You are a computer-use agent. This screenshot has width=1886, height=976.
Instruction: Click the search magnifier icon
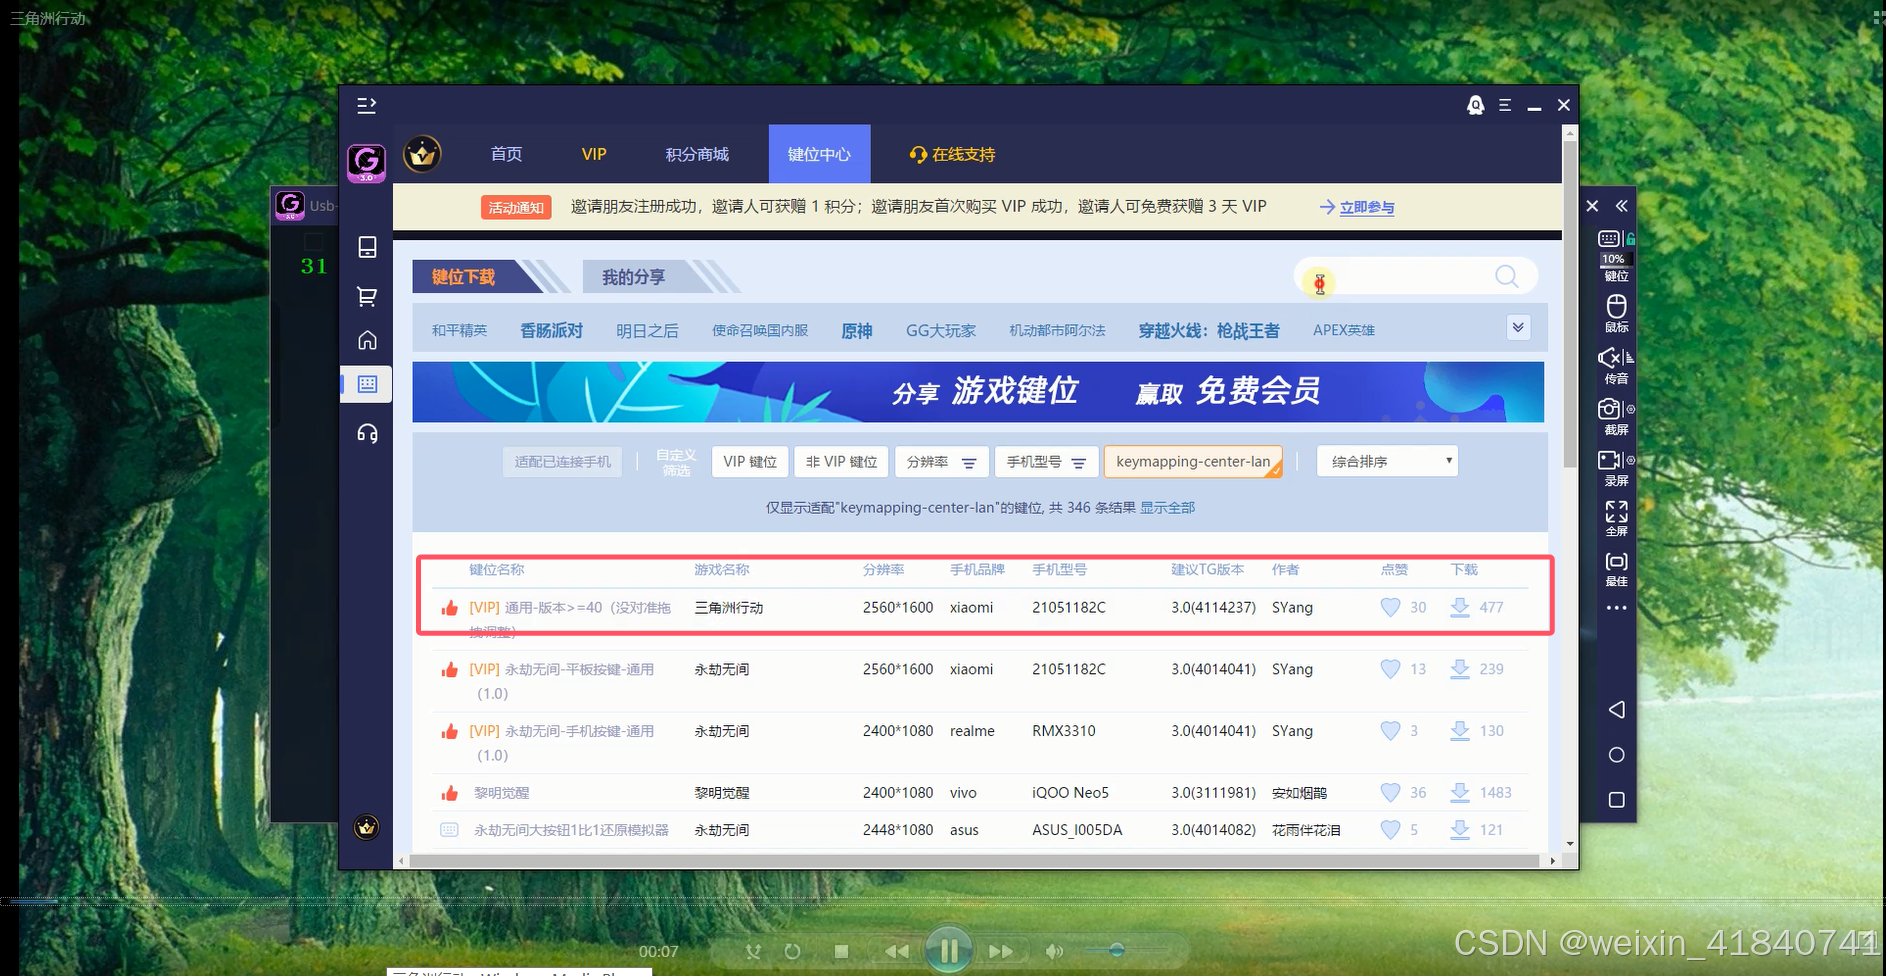[1506, 276]
